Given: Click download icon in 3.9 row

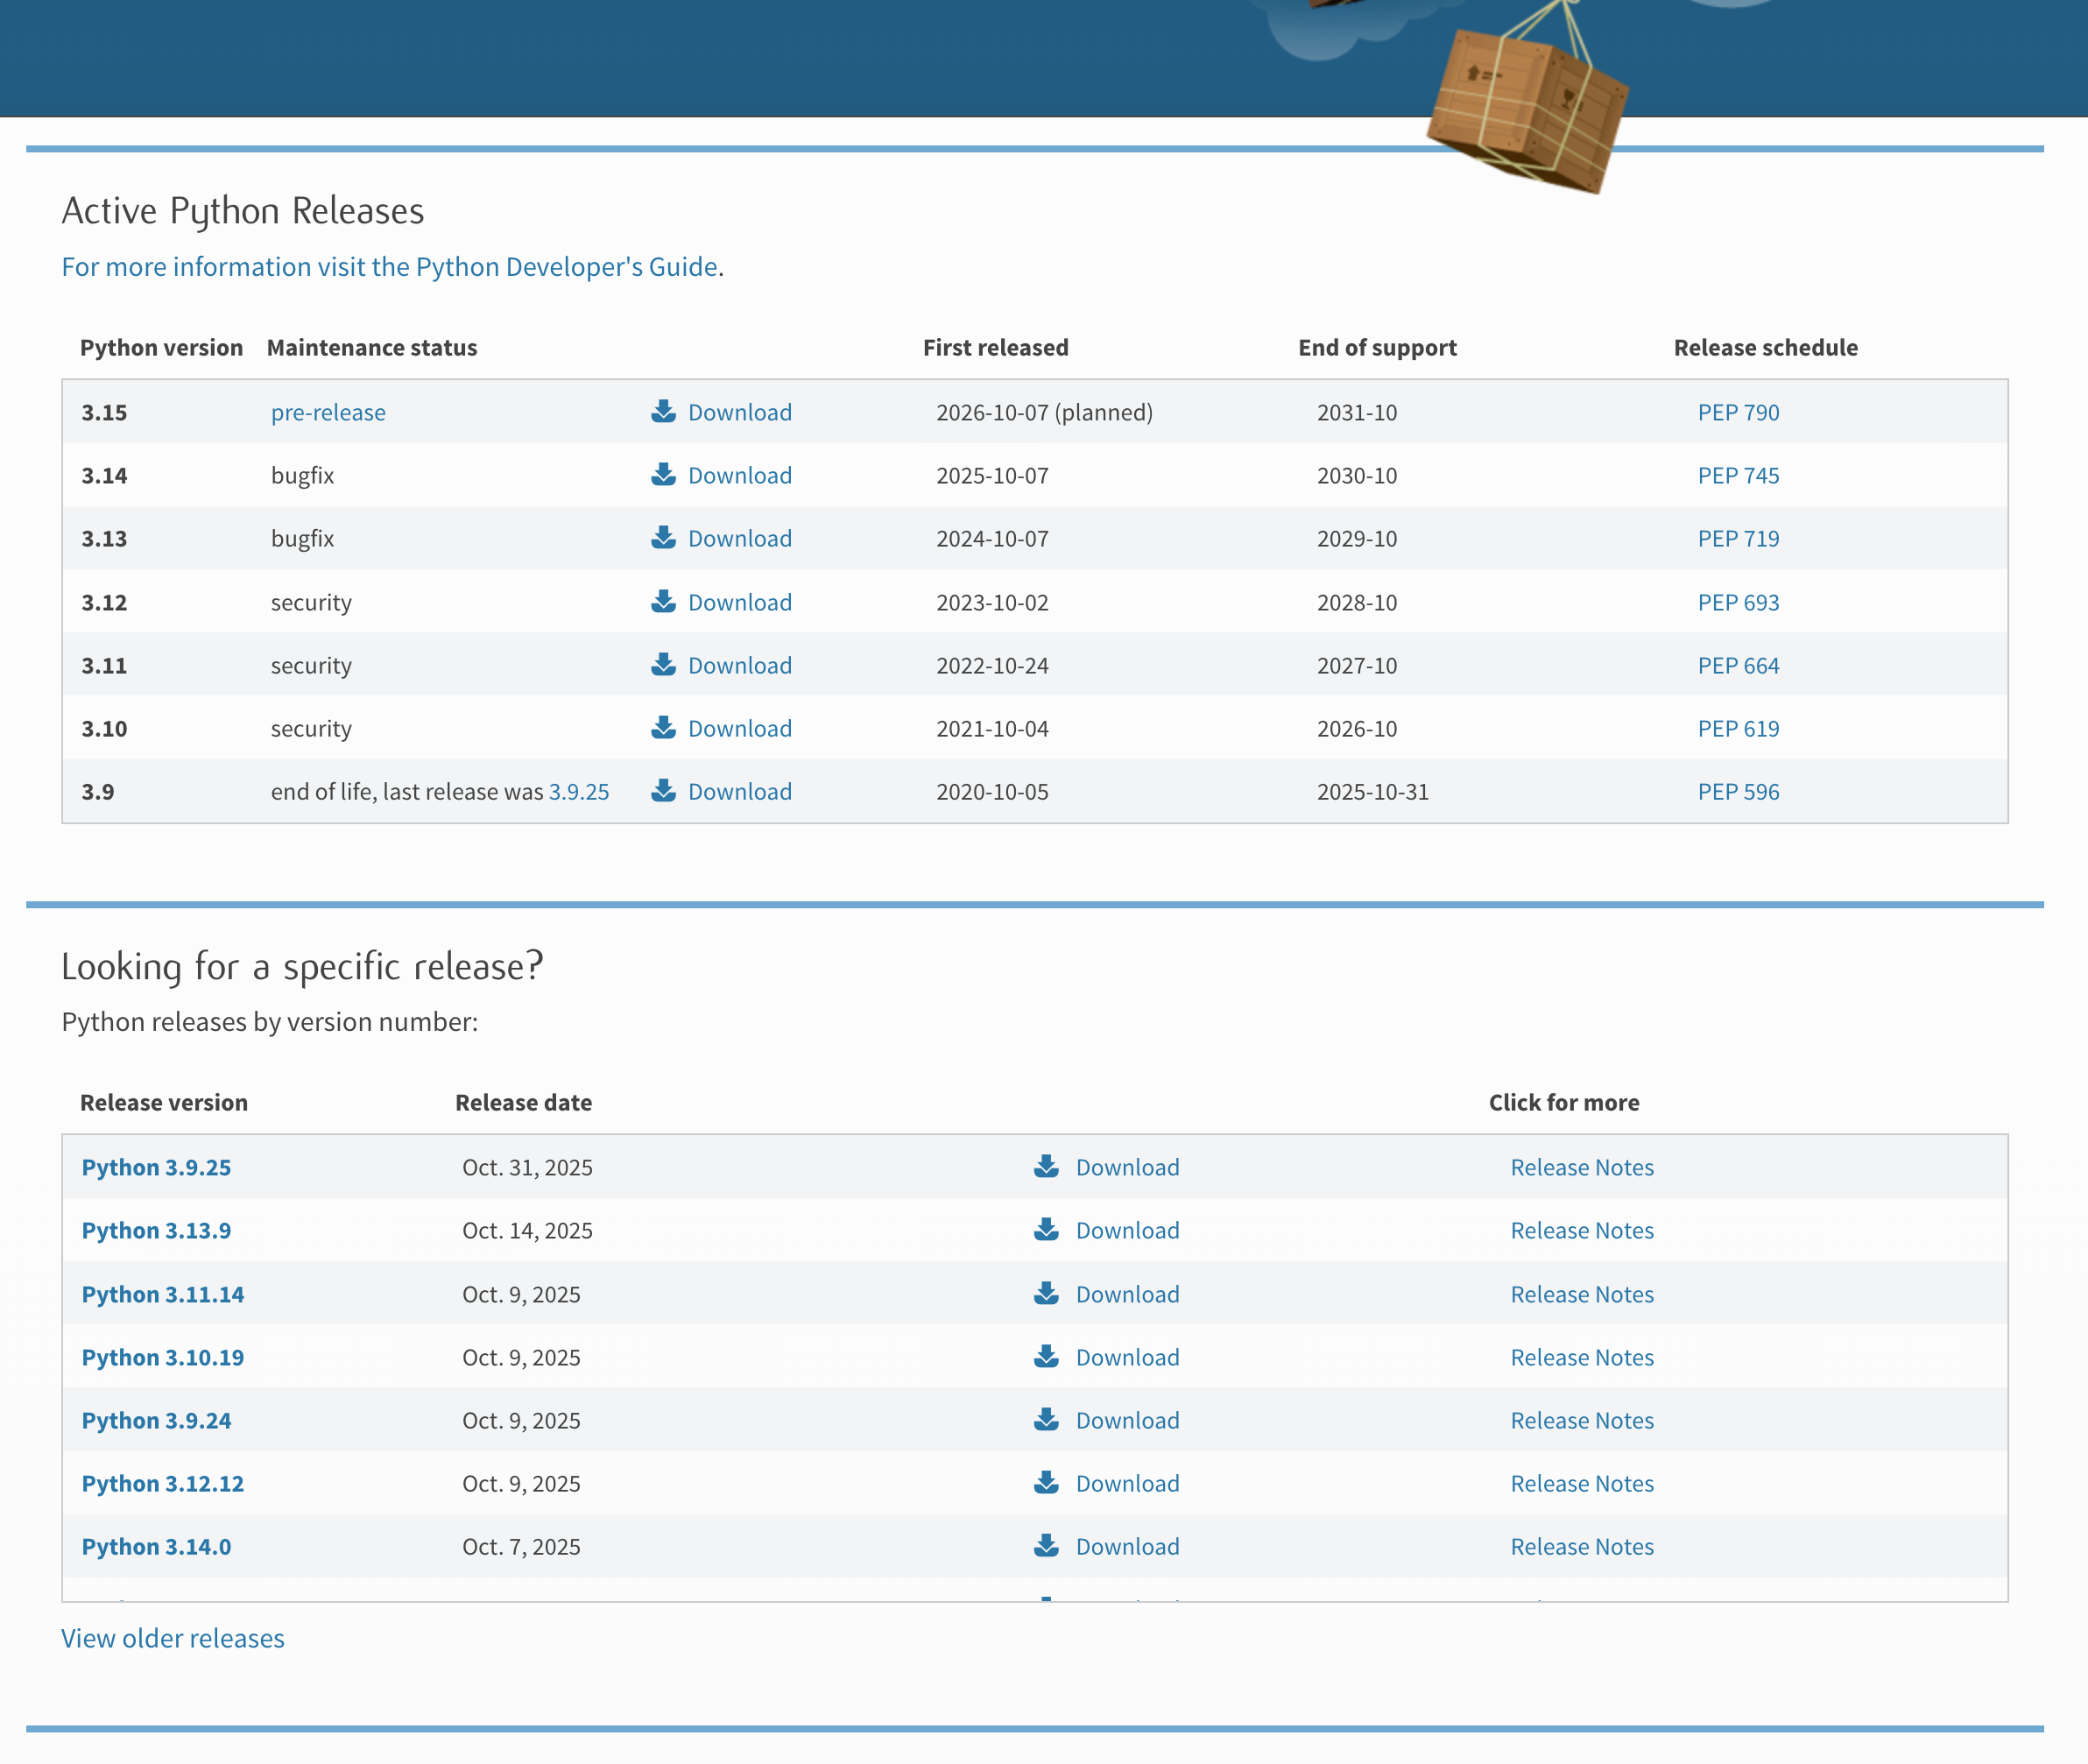Looking at the screenshot, I should tap(663, 790).
